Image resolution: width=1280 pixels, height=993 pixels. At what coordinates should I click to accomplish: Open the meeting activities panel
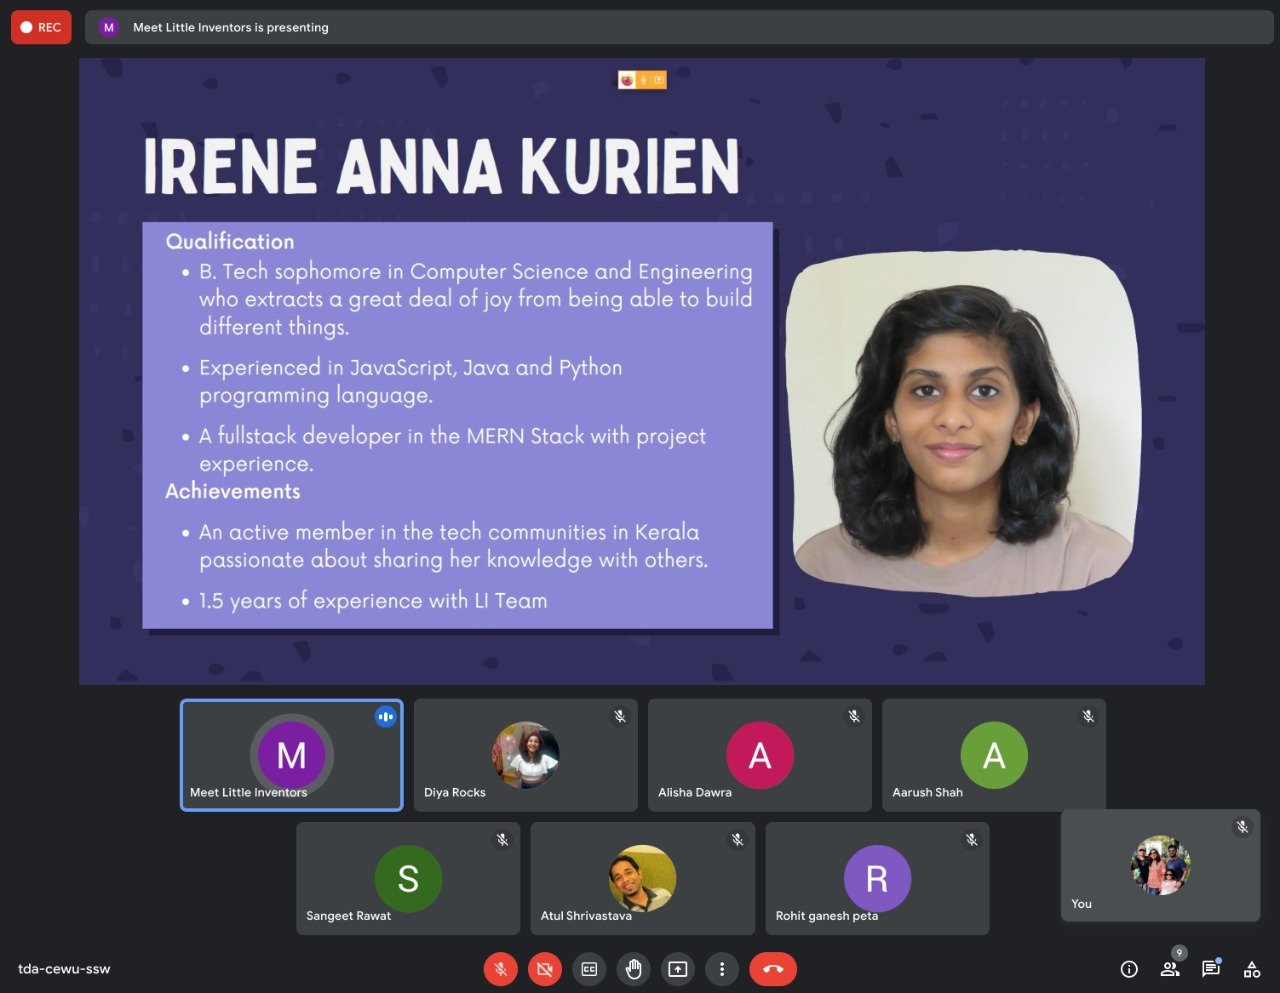click(x=1251, y=969)
